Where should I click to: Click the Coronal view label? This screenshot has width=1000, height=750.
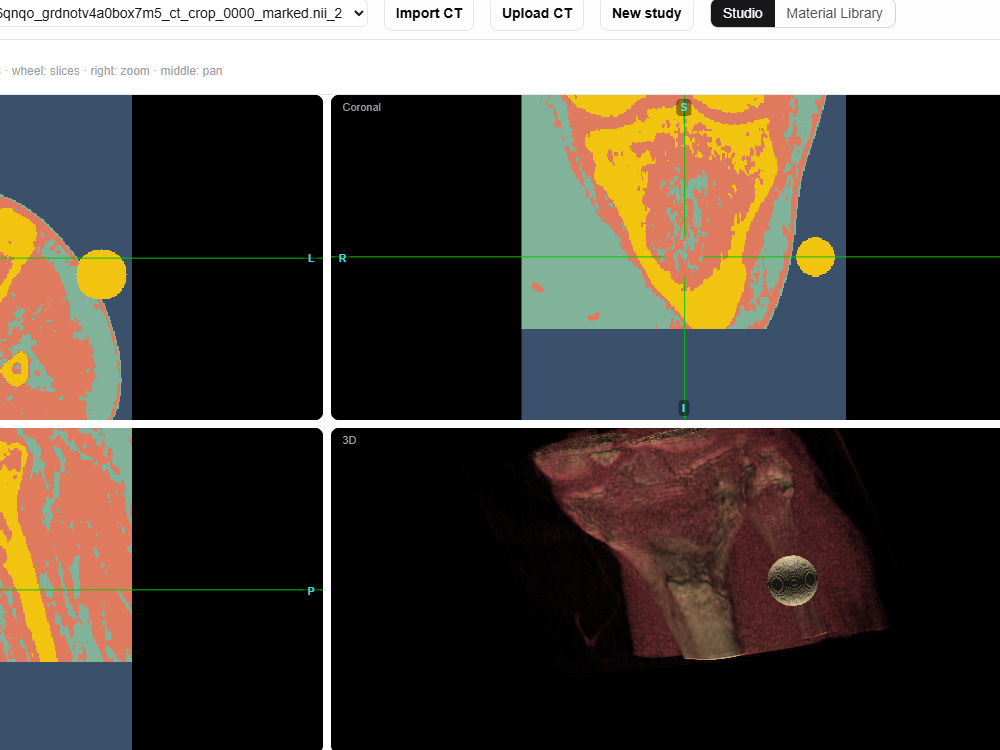[362, 107]
